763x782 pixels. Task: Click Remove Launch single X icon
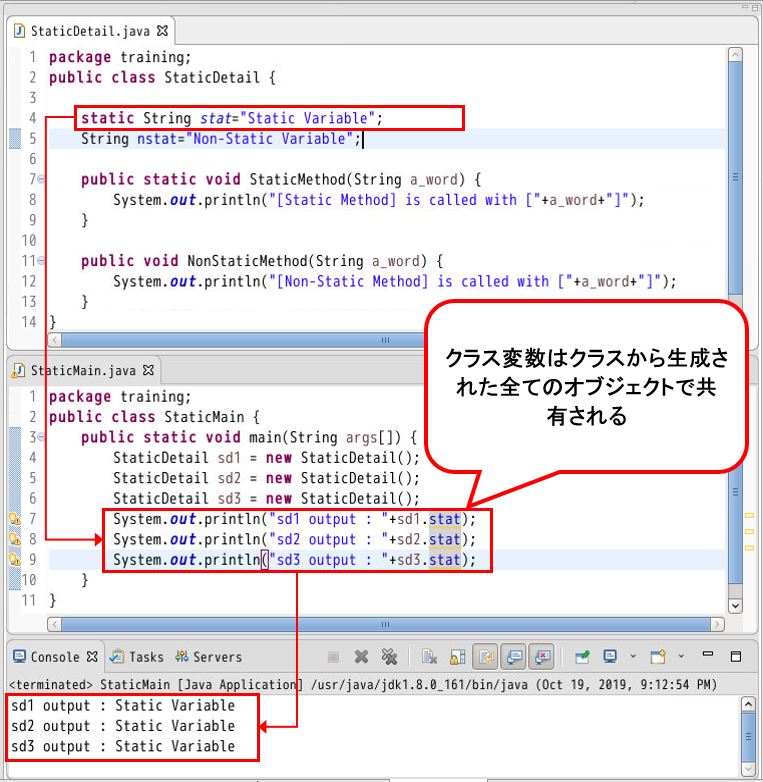[361, 657]
